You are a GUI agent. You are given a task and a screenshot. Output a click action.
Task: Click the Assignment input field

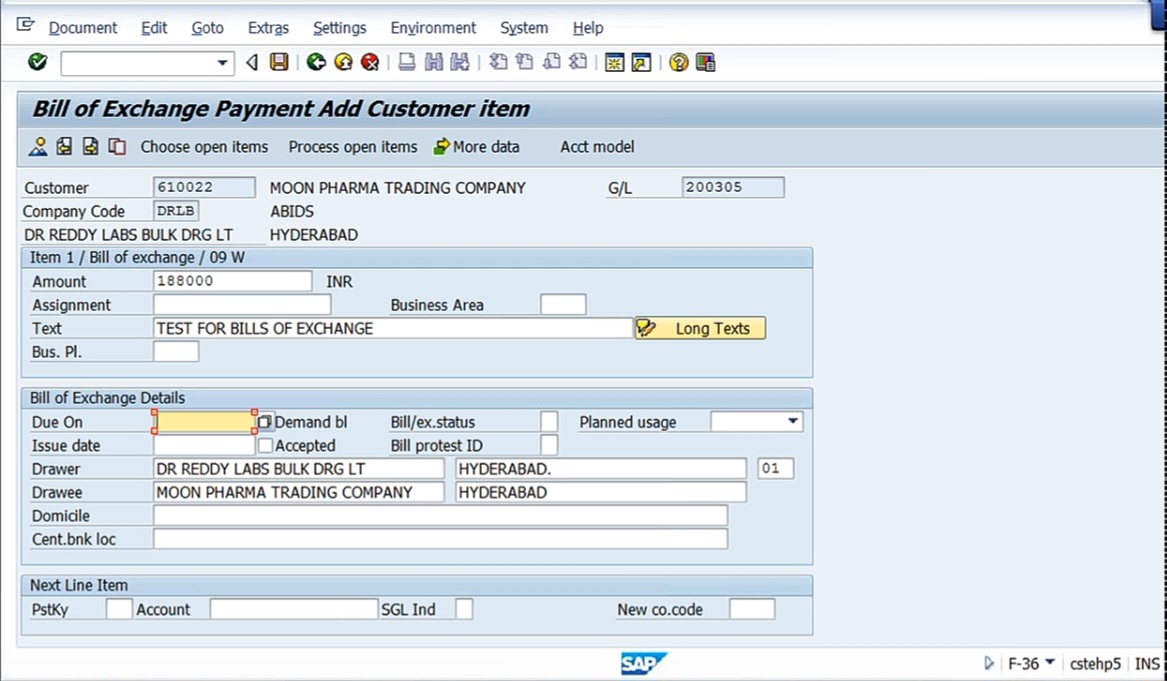(x=242, y=304)
